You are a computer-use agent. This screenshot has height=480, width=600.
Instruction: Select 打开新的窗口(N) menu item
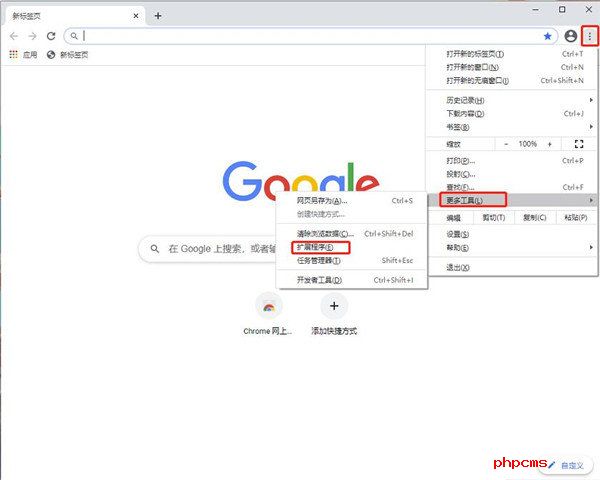pyautogui.click(x=512, y=67)
